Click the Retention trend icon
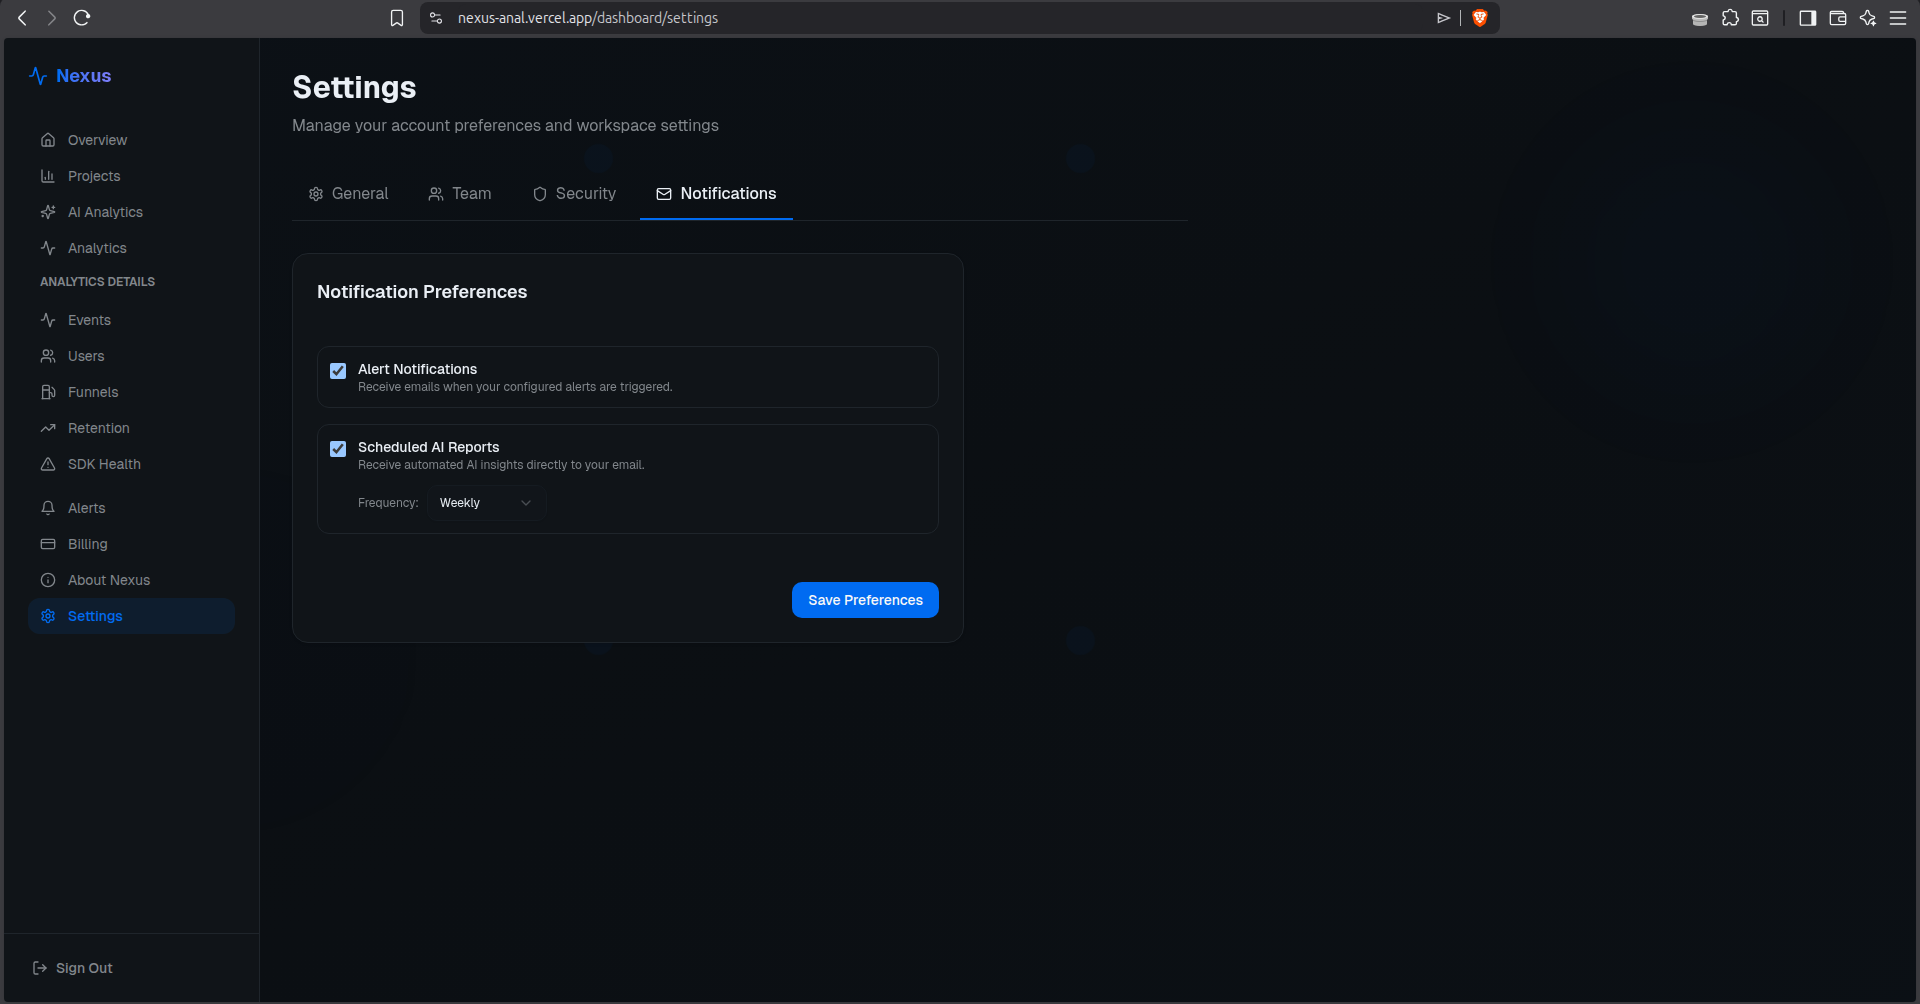 [48, 428]
